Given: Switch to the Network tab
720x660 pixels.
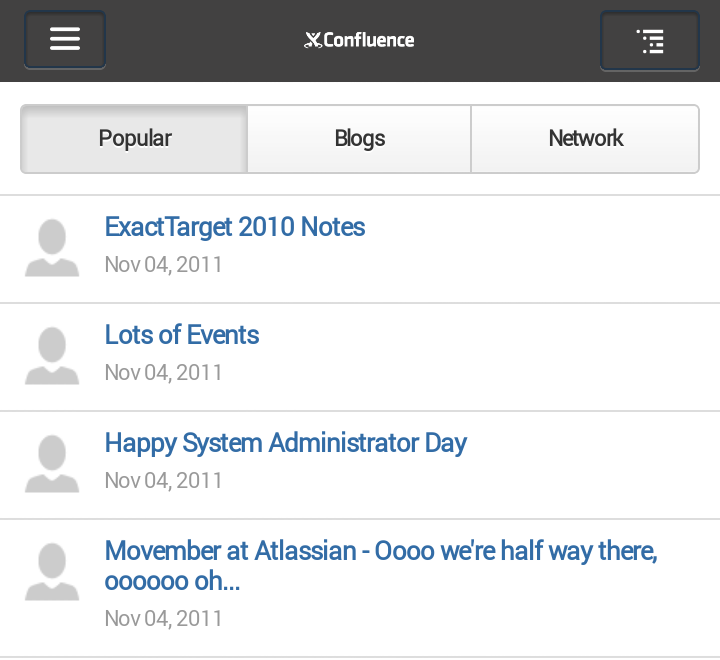Looking at the screenshot, I should coord(585,139).
